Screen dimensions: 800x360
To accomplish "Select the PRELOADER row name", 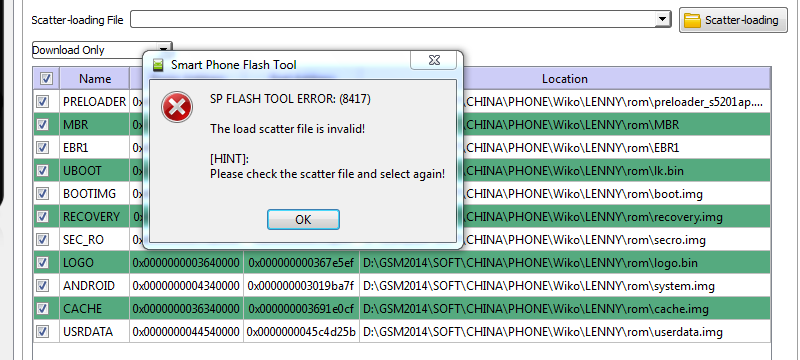I will click(x=94, y=101).
